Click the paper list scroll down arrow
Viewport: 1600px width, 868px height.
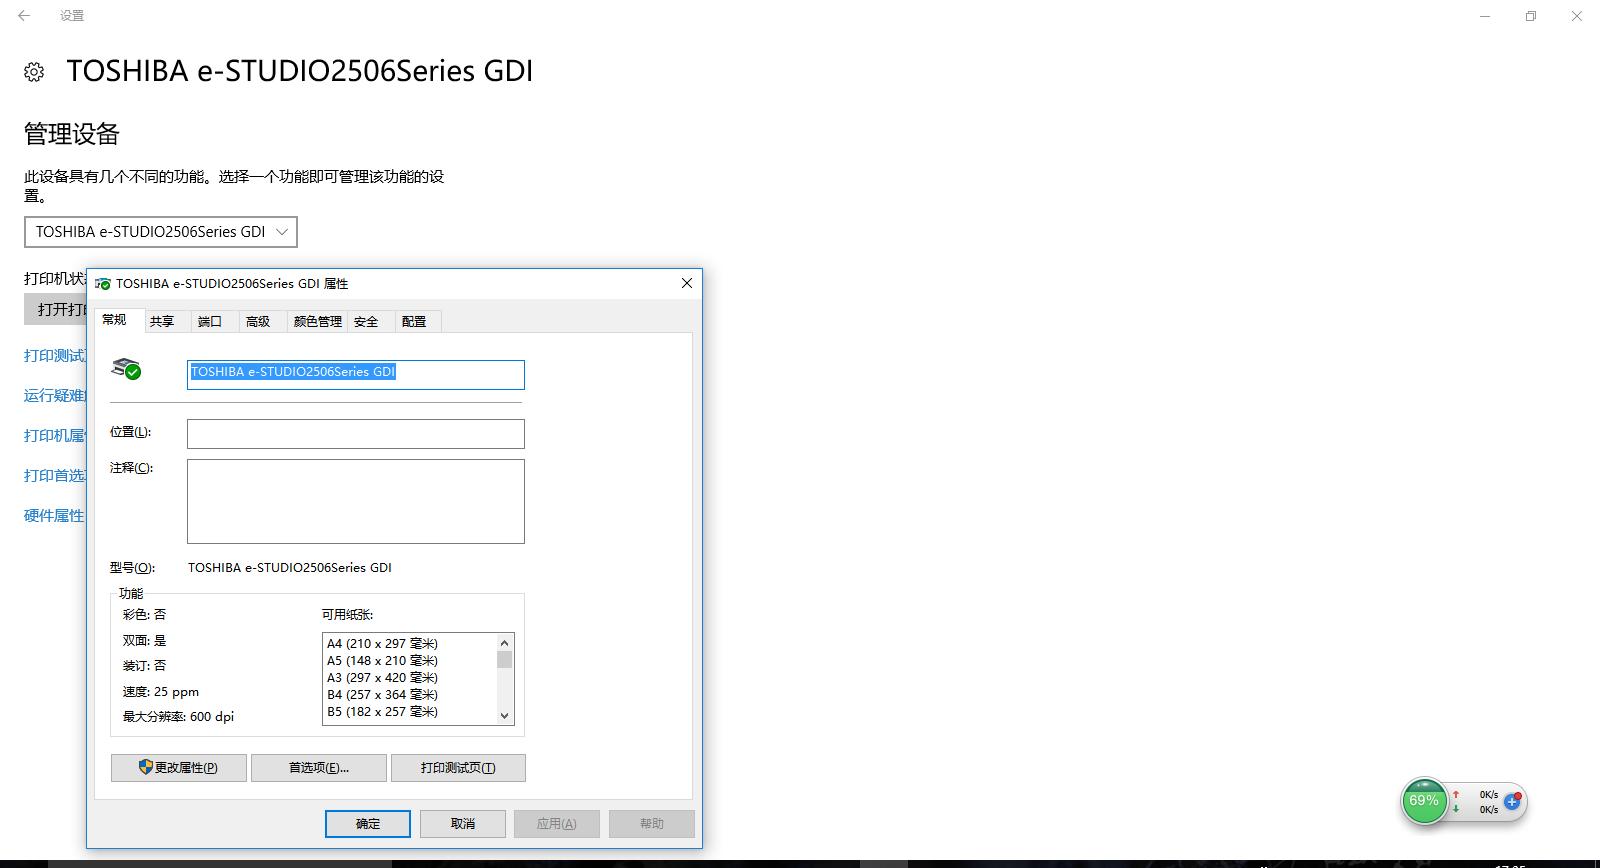(x=505, y=716)
